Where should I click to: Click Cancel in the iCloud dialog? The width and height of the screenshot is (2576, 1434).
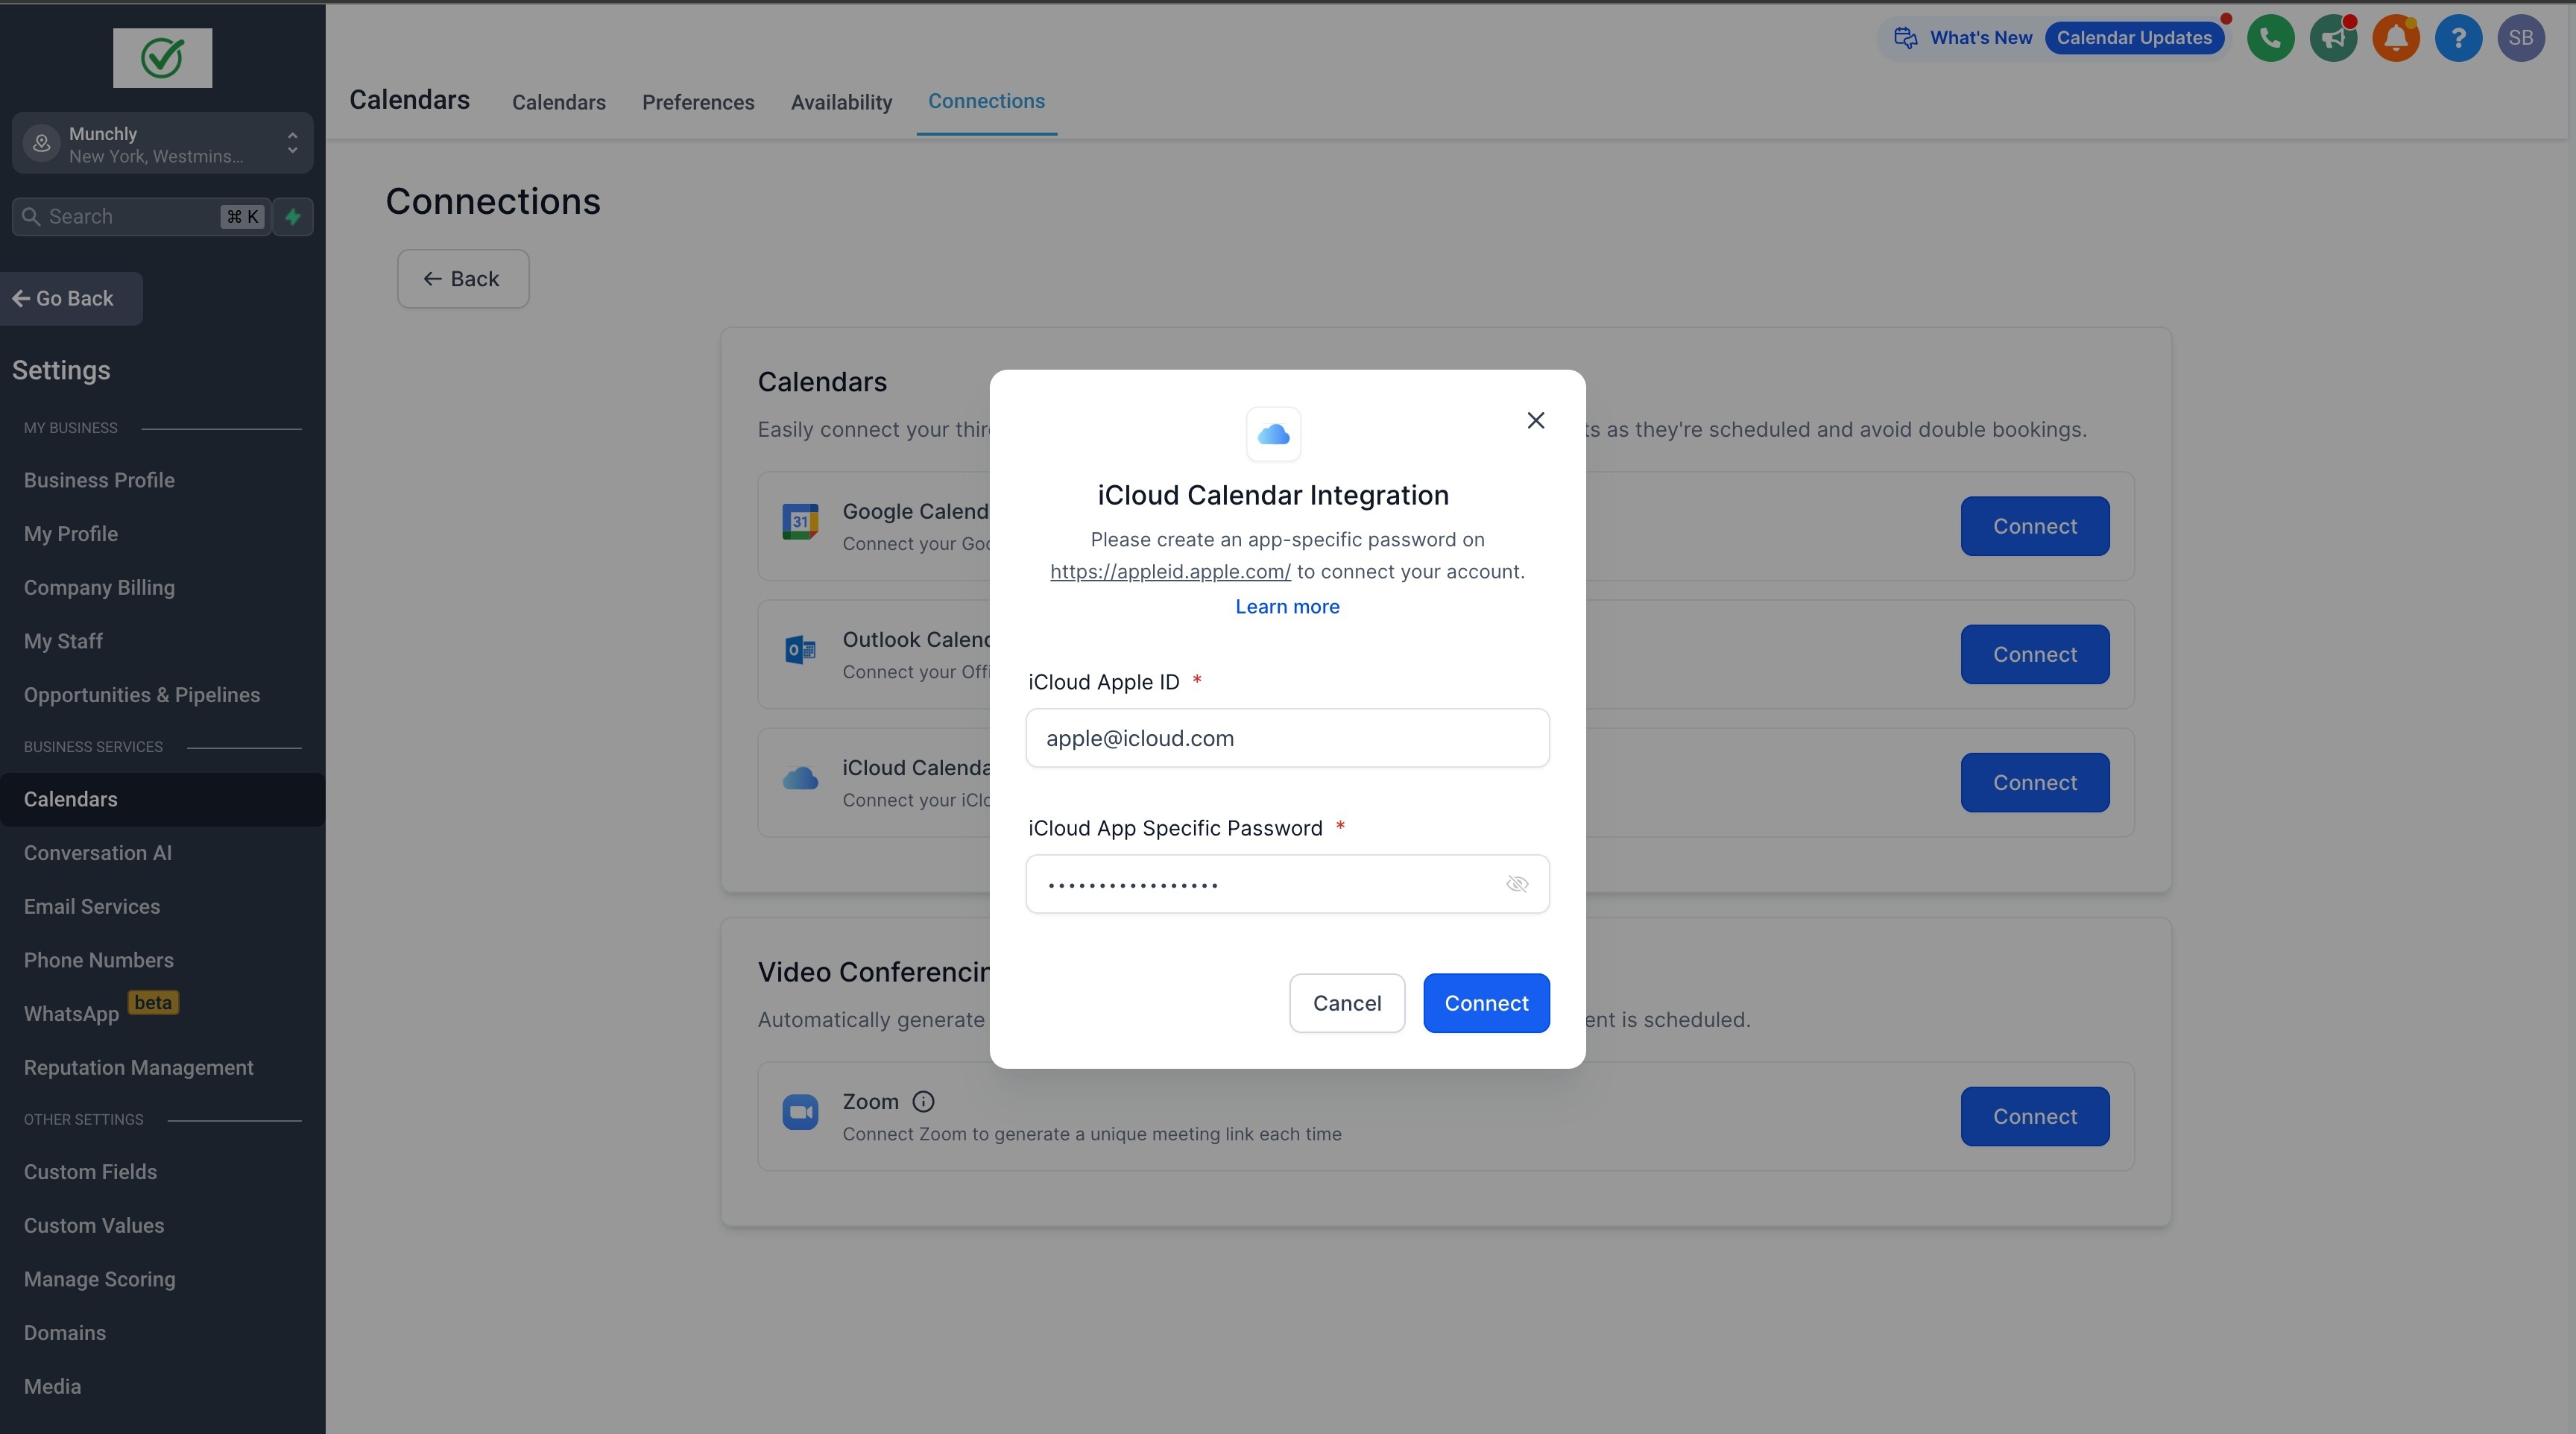1346,1003
